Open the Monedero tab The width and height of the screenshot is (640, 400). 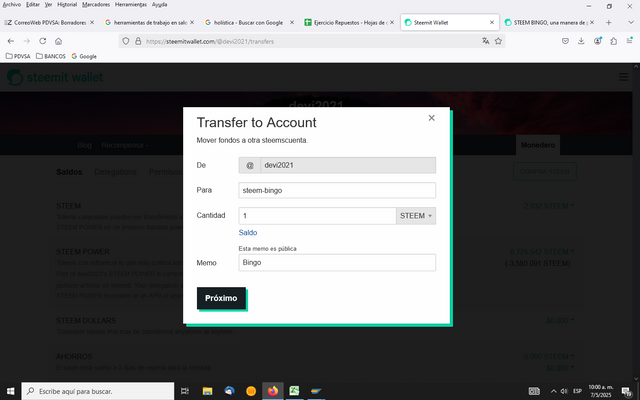click(538, 145)
